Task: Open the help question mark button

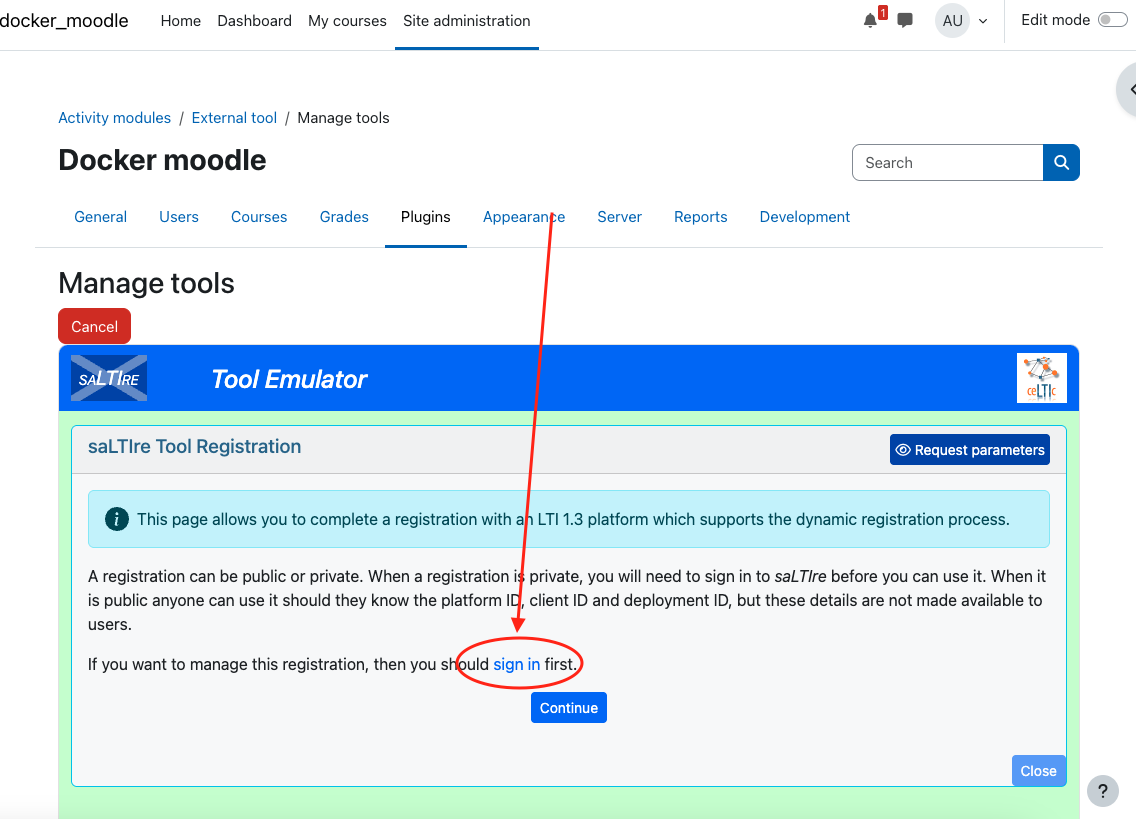Action: pyautogui.click(x=1103, y=791)
